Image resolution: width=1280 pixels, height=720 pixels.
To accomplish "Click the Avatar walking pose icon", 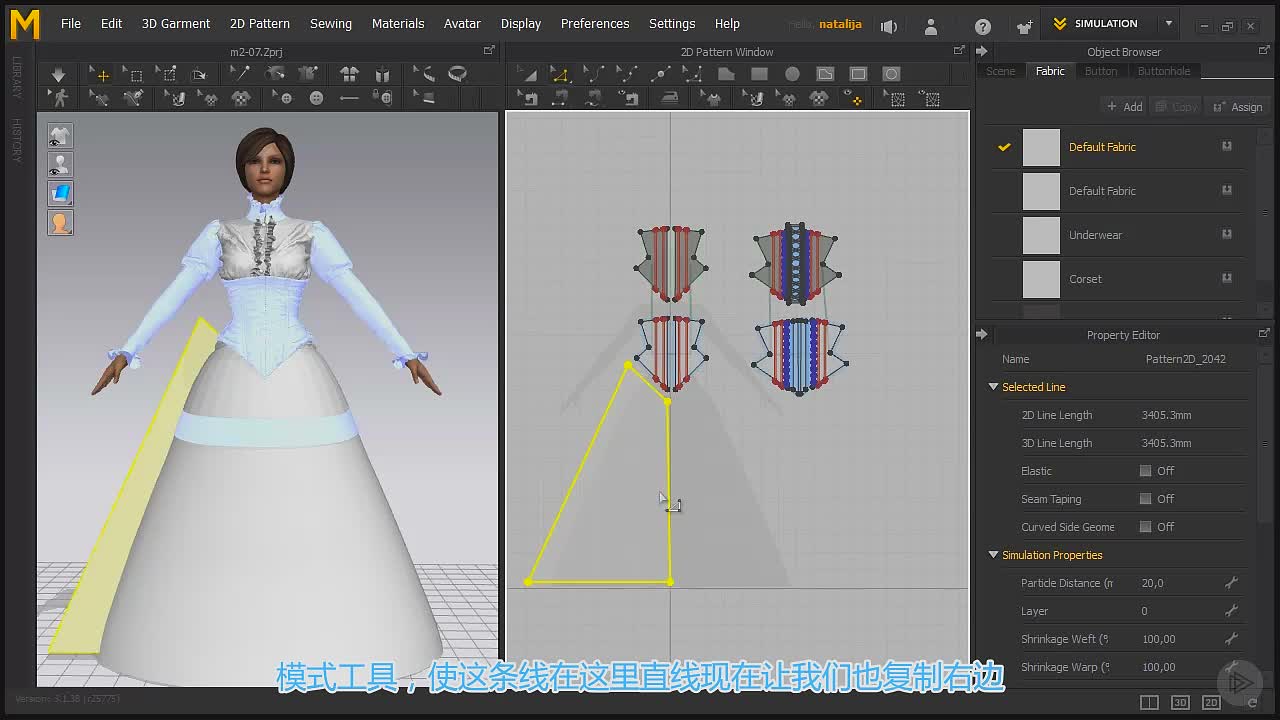I will pos(60,98).
